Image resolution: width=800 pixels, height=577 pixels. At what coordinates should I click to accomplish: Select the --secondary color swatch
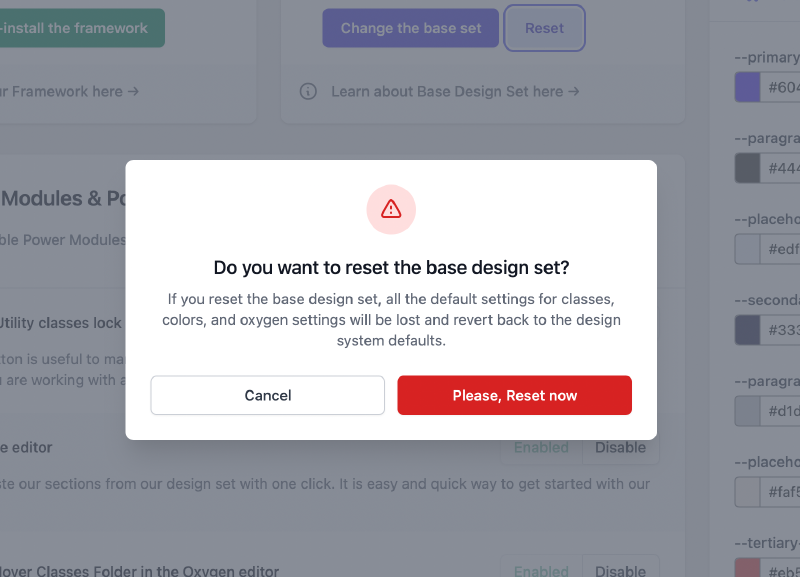747,329
